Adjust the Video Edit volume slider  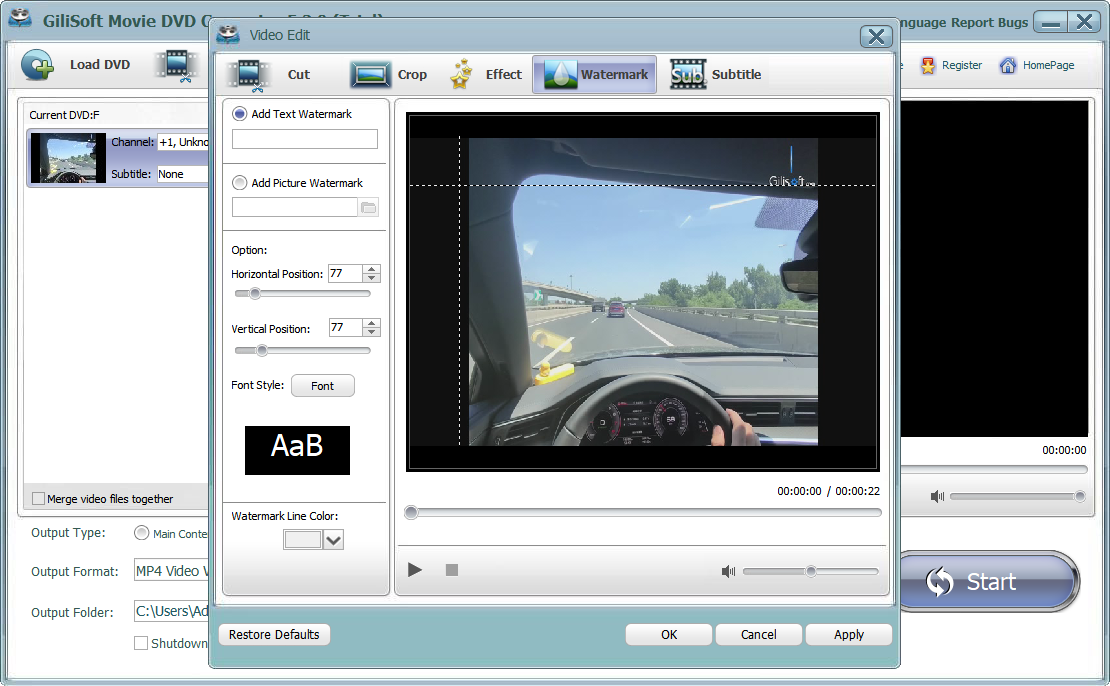pos(811,571)
